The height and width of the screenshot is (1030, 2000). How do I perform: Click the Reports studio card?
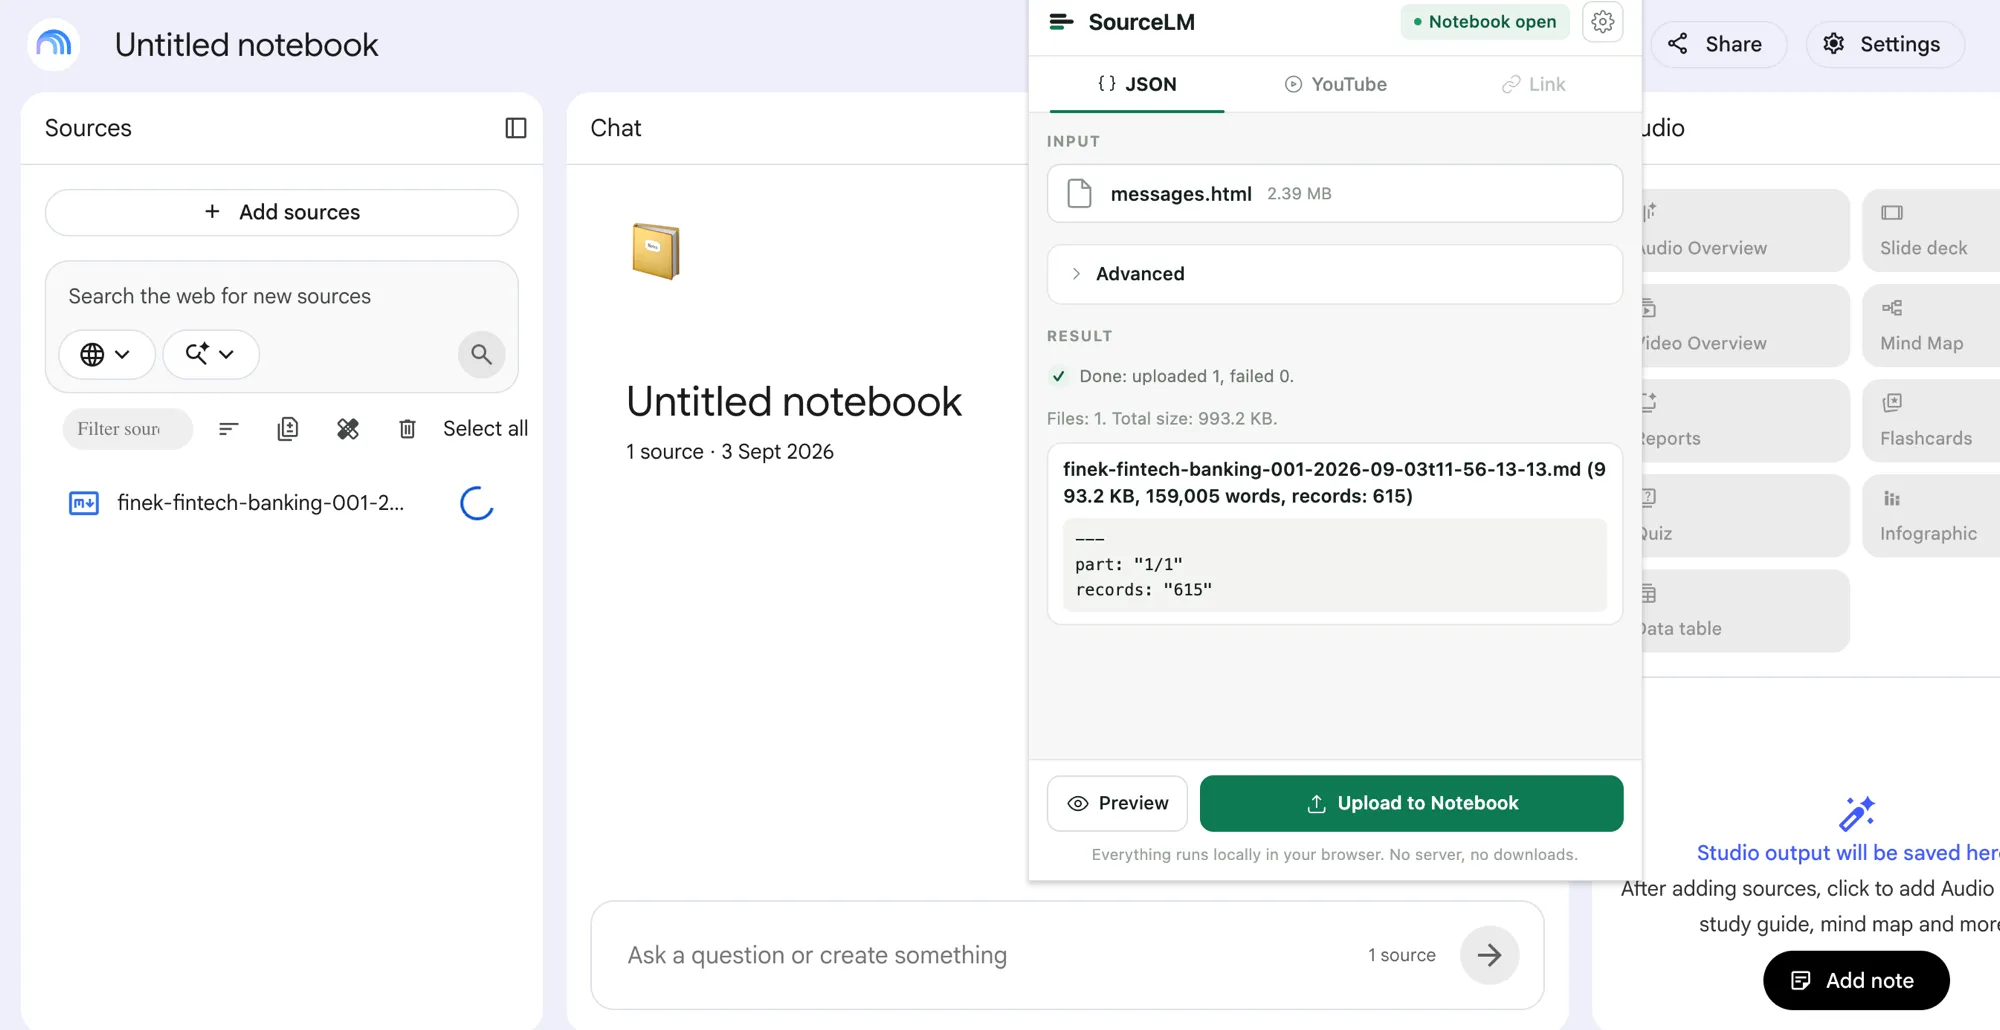(1745, 420)
